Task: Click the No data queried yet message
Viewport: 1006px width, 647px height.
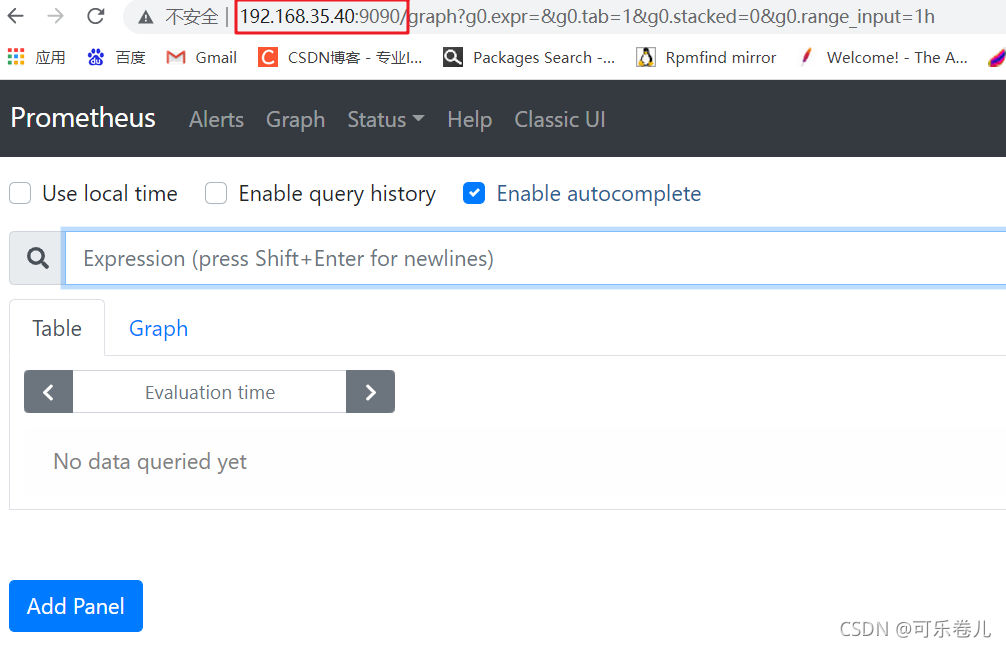Action: pyautogui.click(x=150, y=462)
